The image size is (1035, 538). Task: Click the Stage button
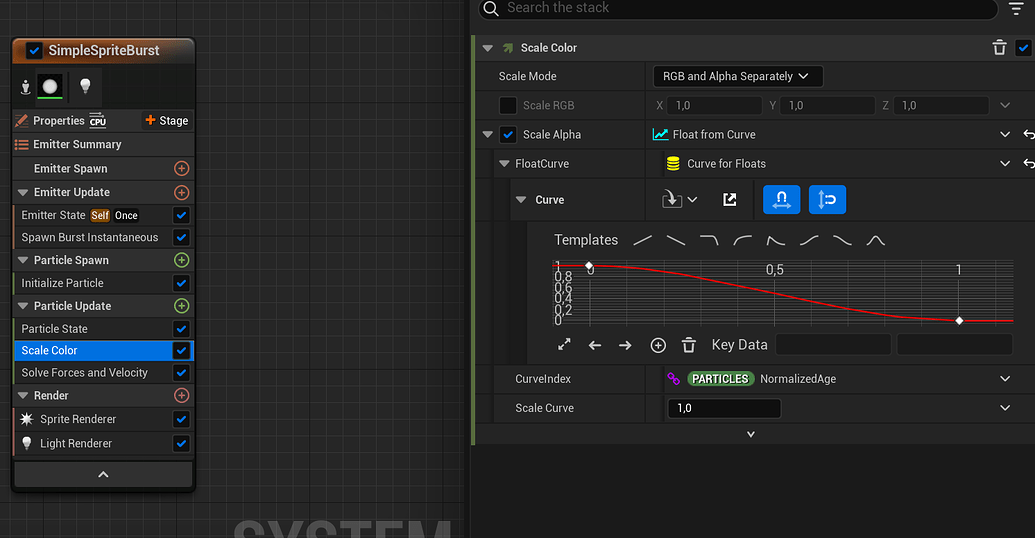click(166, 121)
